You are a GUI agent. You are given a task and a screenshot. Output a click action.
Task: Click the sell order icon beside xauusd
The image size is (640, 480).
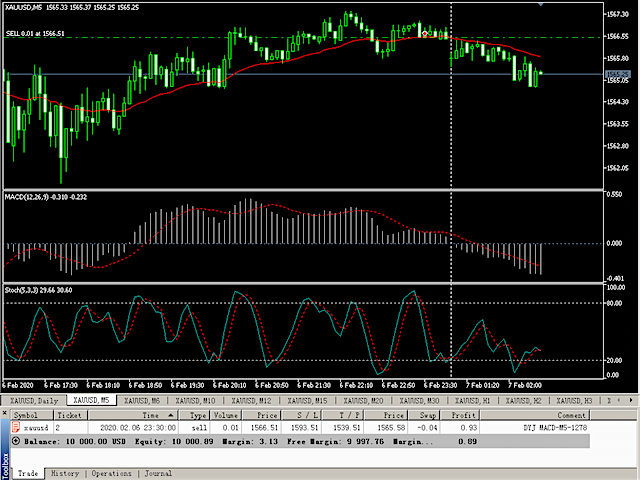tap(16, 427)
